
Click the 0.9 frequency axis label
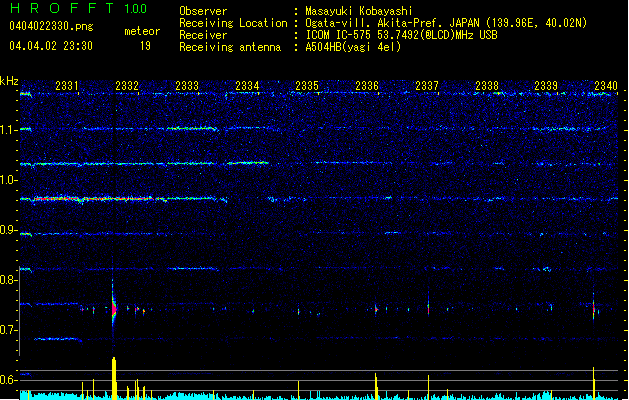click(x=8, y=230)
